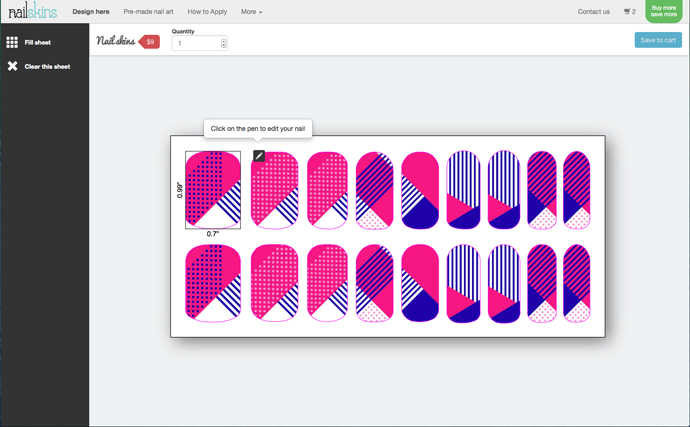Viewport: 690px width, 427px height.
Task: Click Clear this sheet label
Action: (47, 66)
